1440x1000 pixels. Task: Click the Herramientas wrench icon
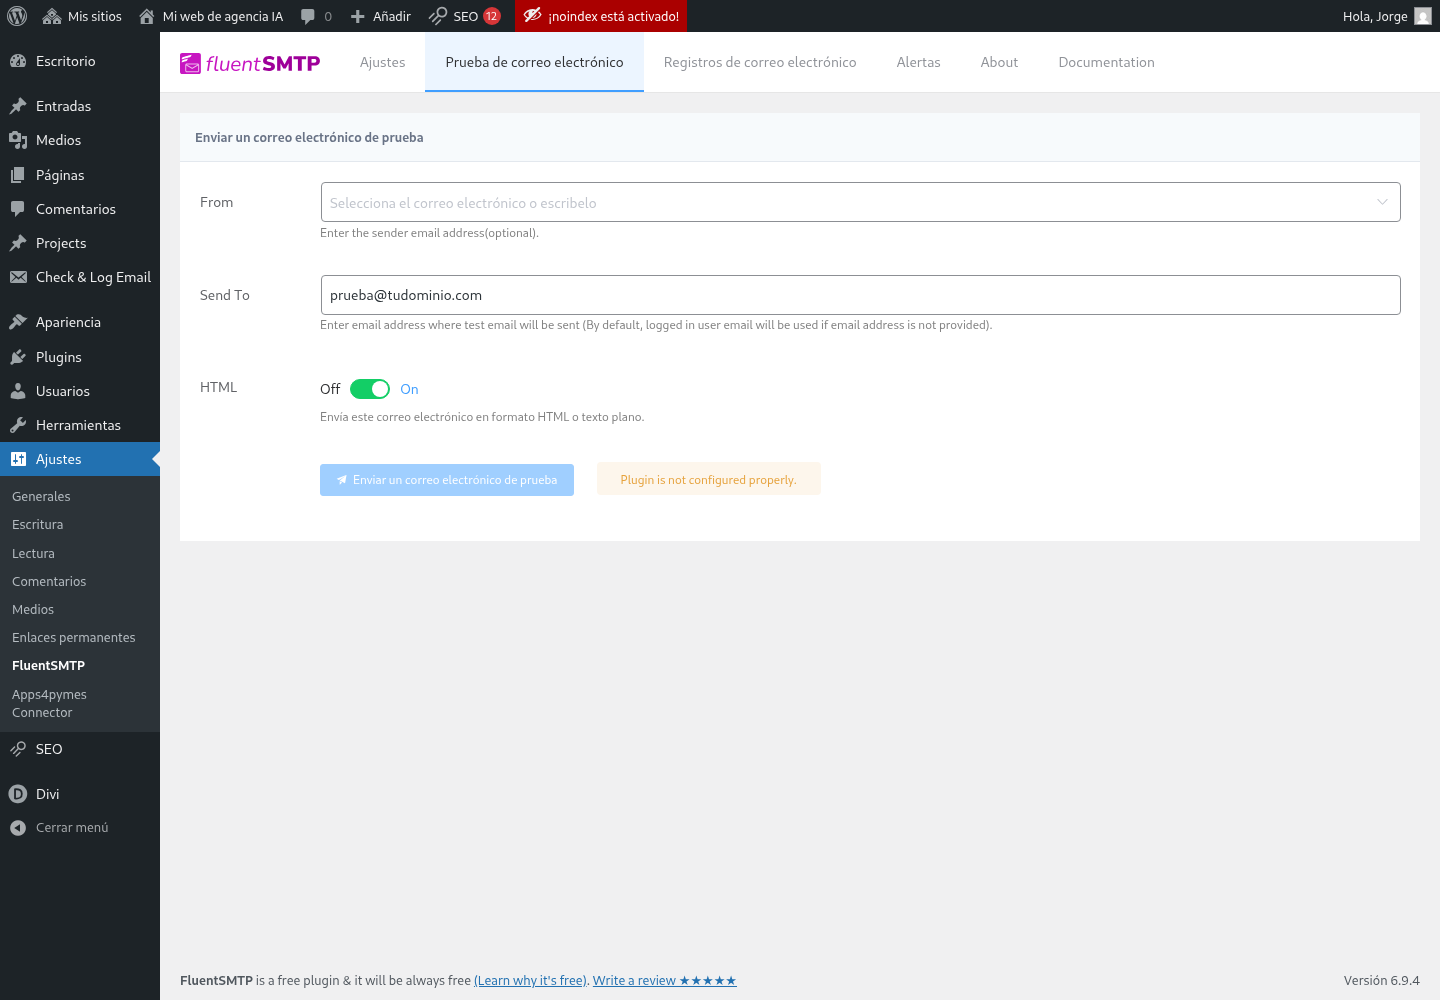click(18, 425)
